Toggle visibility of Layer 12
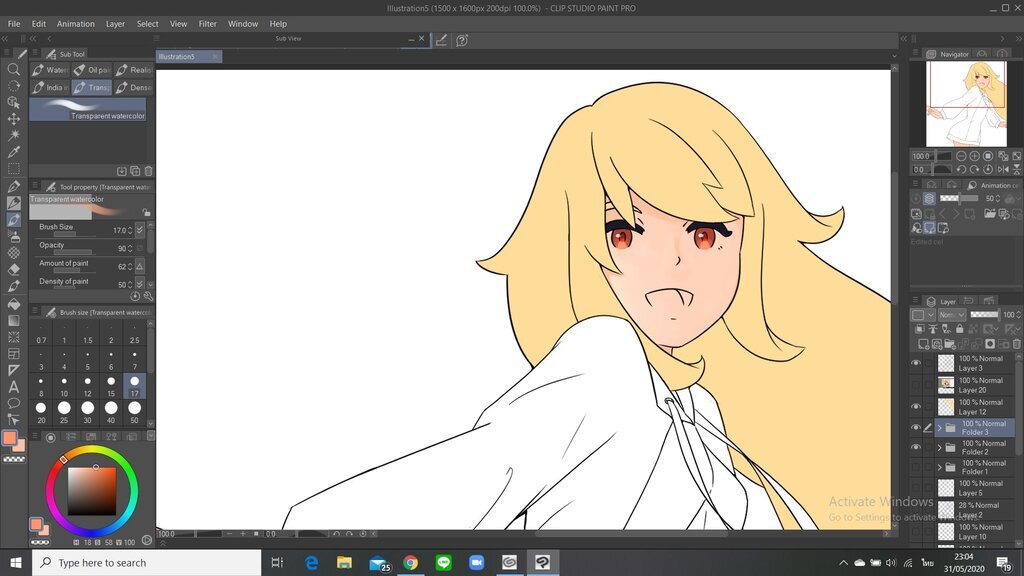The image size is (1024, 576). 916,407
